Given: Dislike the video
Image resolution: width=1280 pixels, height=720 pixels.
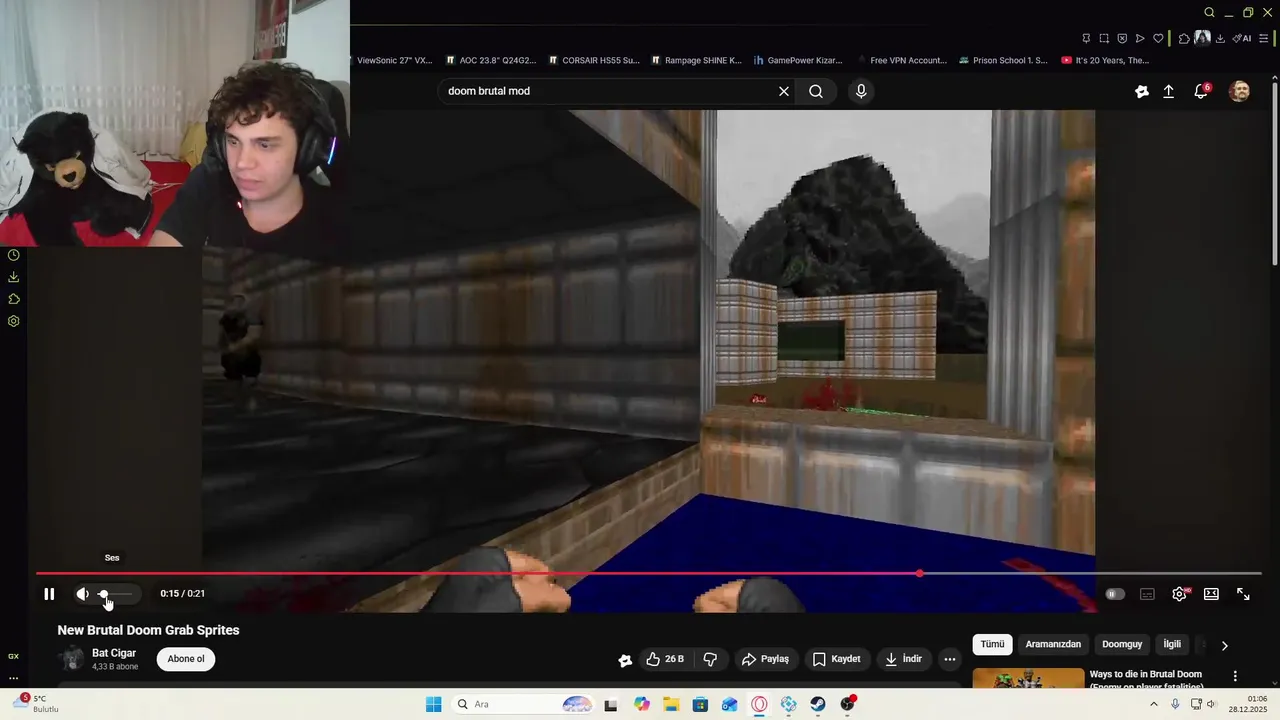Looking at the screenshot, I should pos(711,659).
